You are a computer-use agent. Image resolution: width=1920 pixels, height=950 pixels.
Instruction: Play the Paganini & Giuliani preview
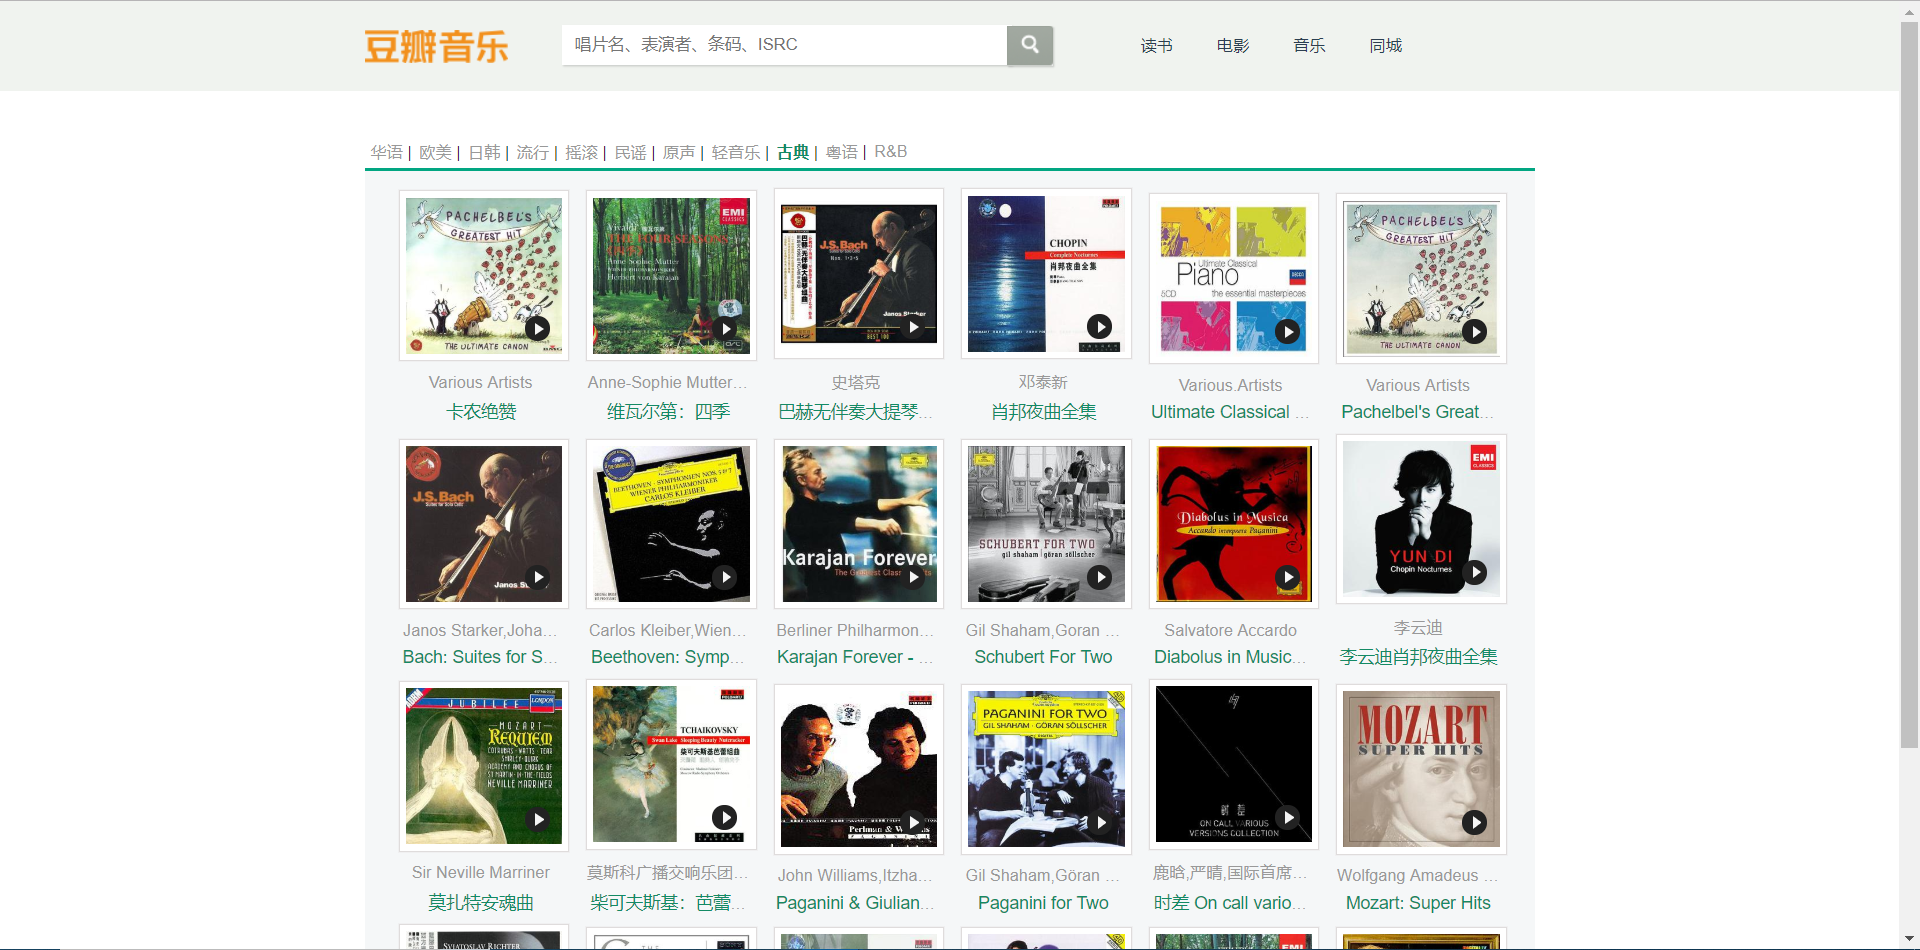[x=913, y=822]
